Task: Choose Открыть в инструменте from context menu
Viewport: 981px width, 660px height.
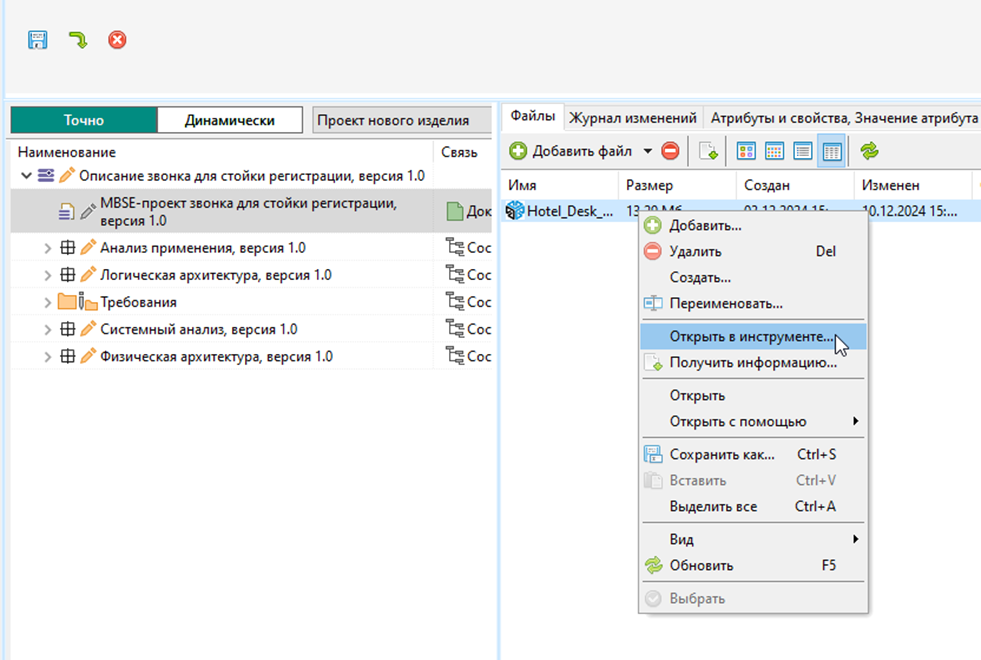Action: coord(751,338)
